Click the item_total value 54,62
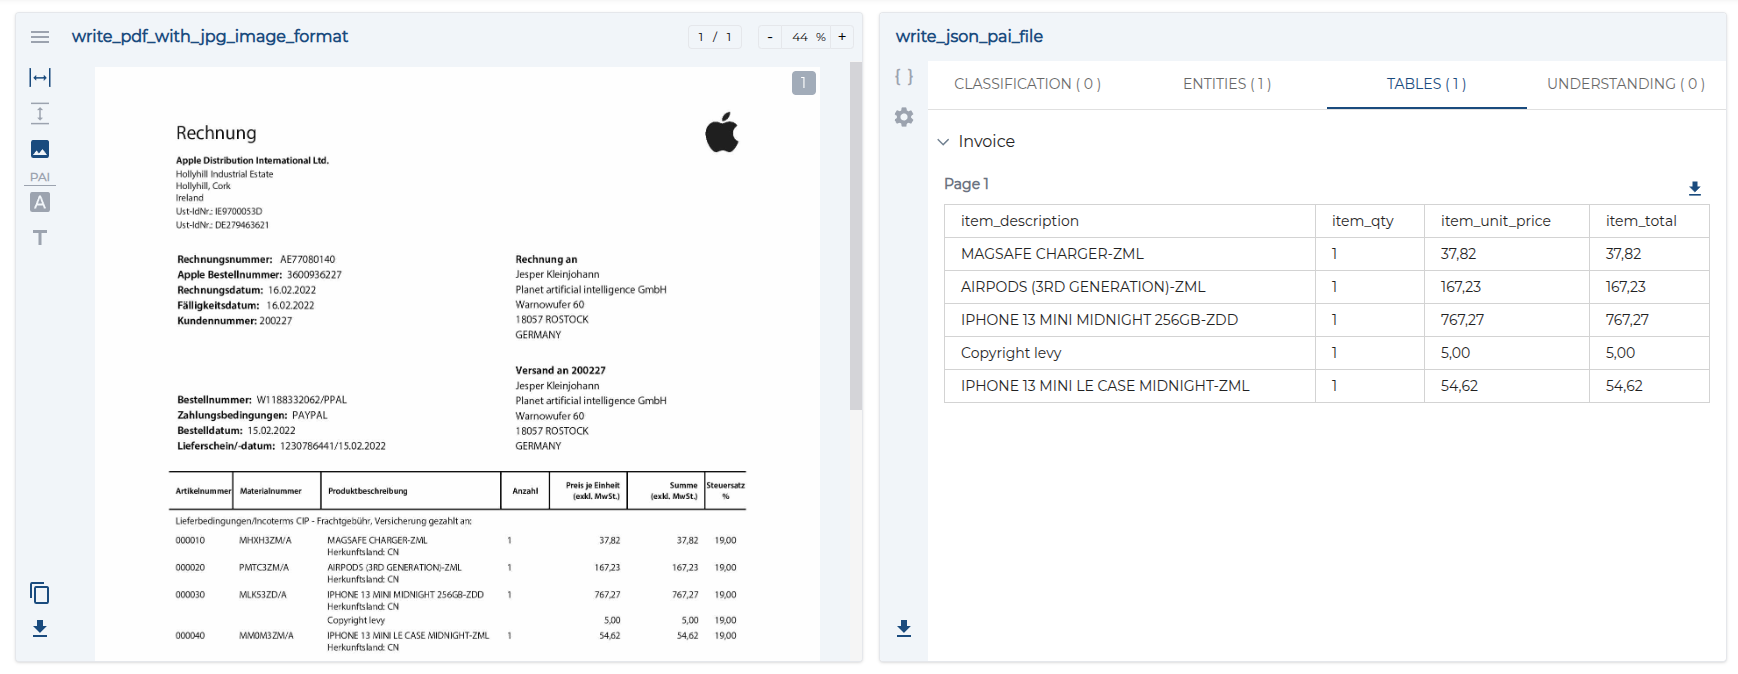The image size is (1738, 674). pos(1649,386)
